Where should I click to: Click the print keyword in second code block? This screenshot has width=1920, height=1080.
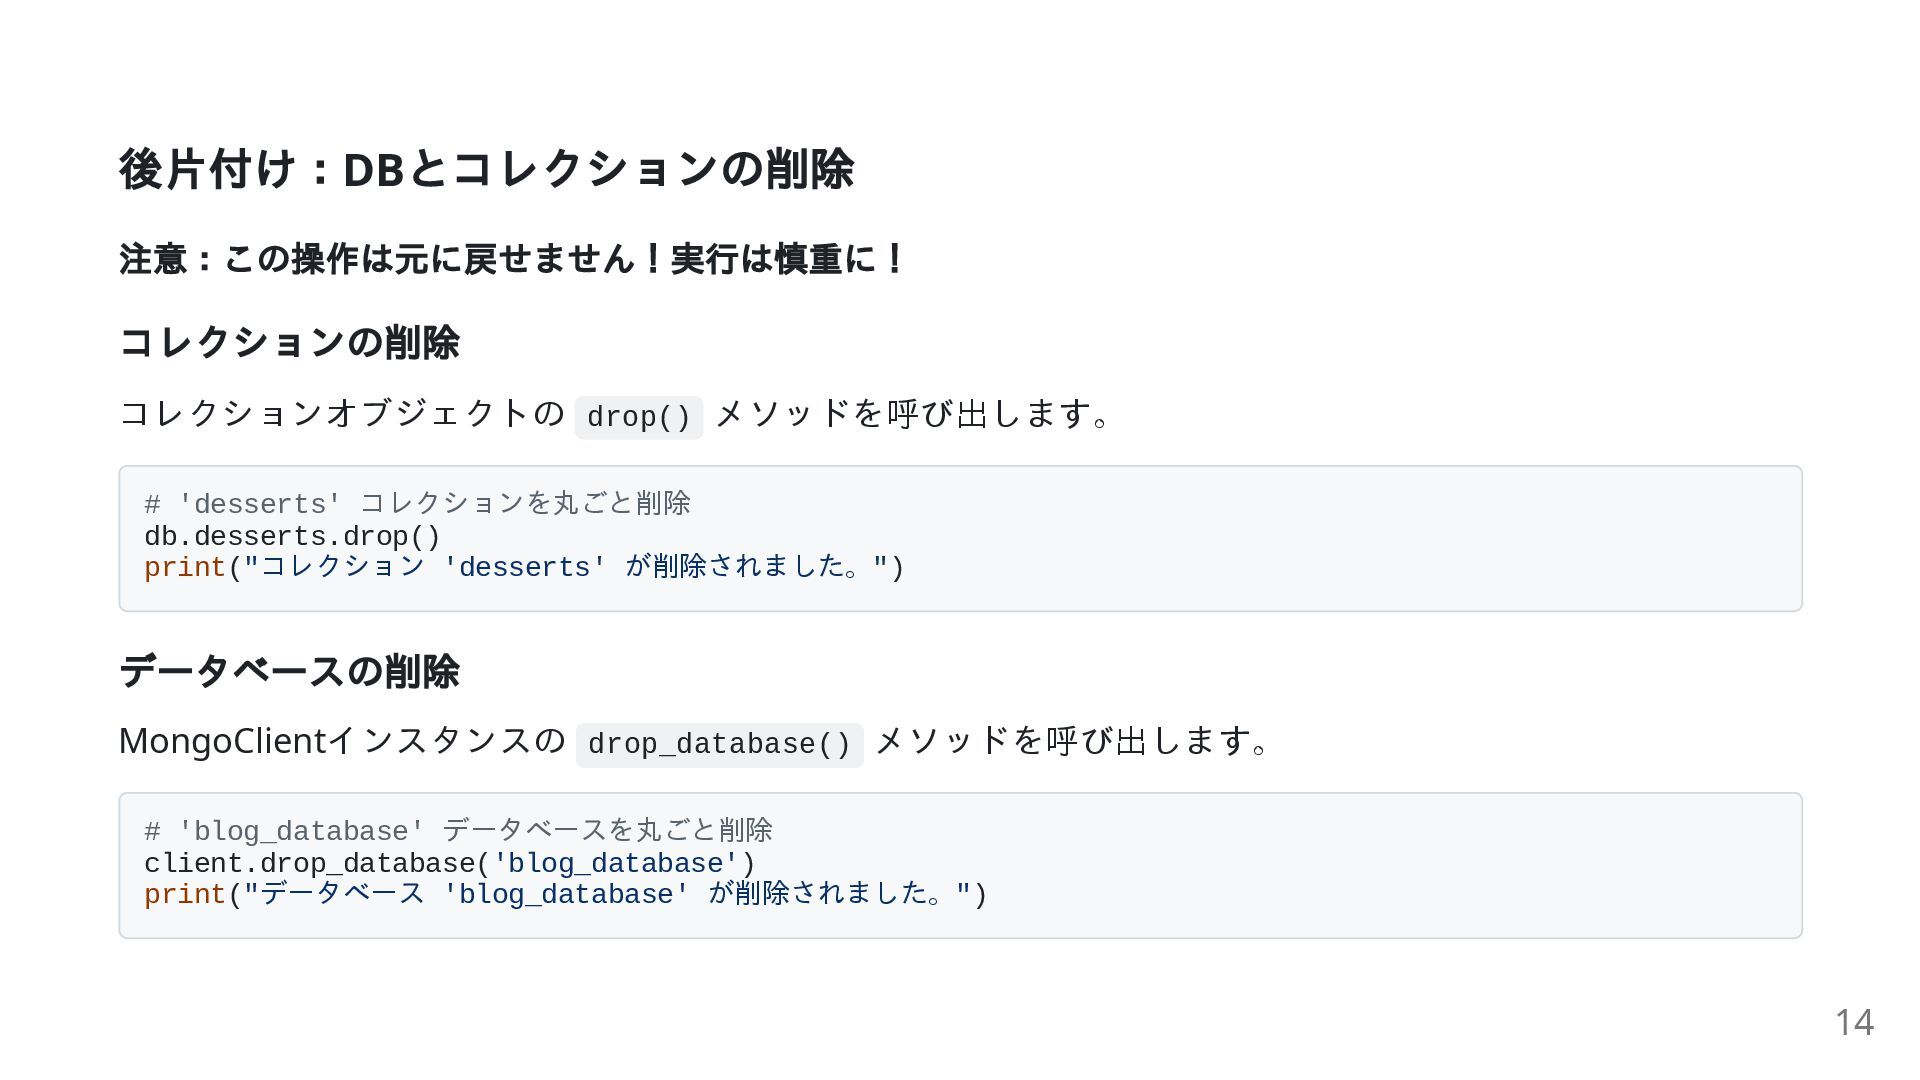(x=185, y=895)
